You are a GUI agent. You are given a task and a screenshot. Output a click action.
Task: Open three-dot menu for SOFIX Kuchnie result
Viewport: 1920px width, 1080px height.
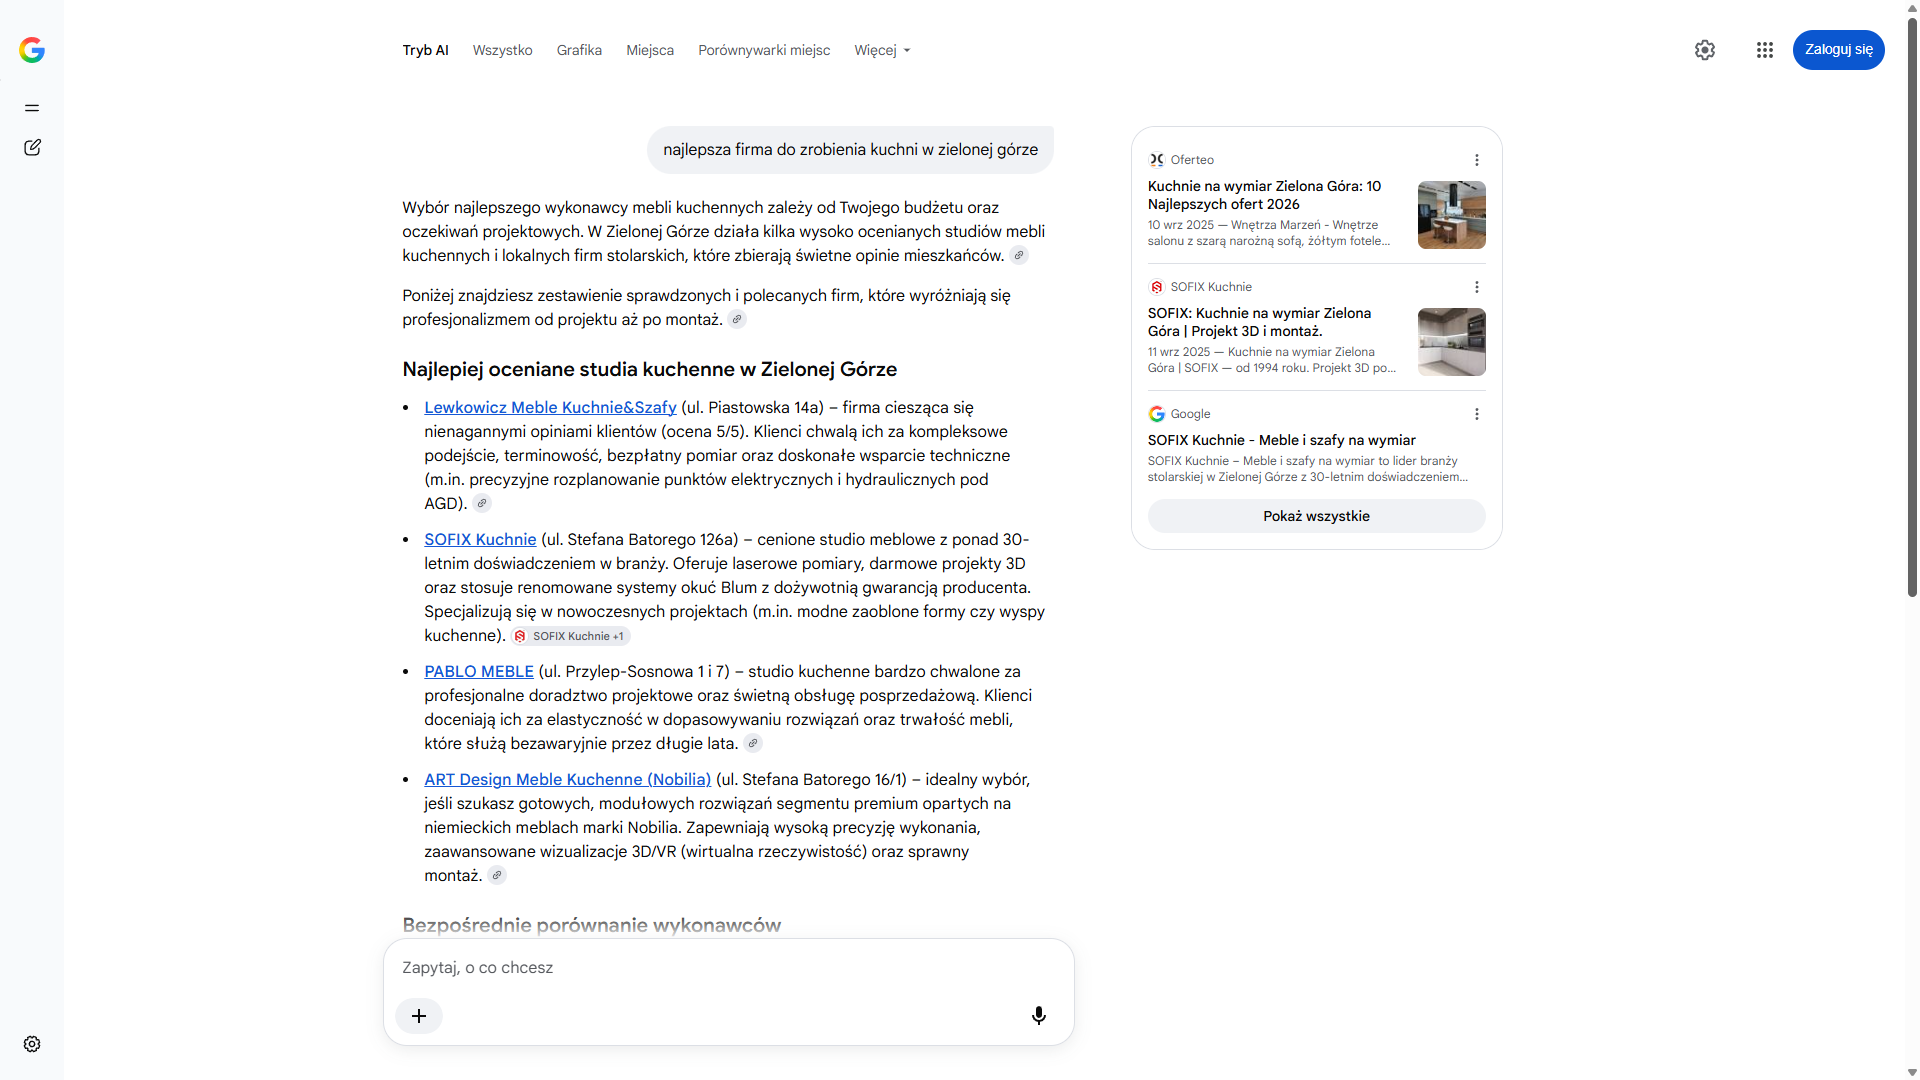click(x=1477, y=287)
